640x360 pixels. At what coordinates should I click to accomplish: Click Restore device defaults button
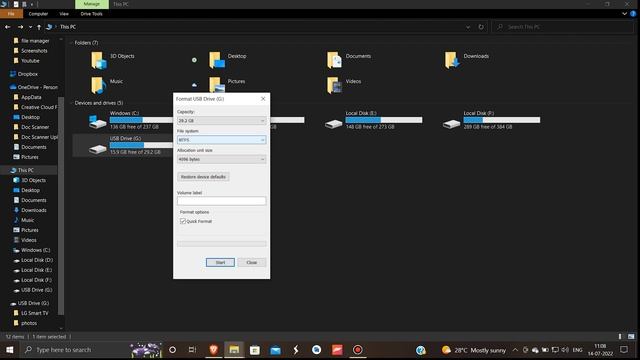(203, 177)
